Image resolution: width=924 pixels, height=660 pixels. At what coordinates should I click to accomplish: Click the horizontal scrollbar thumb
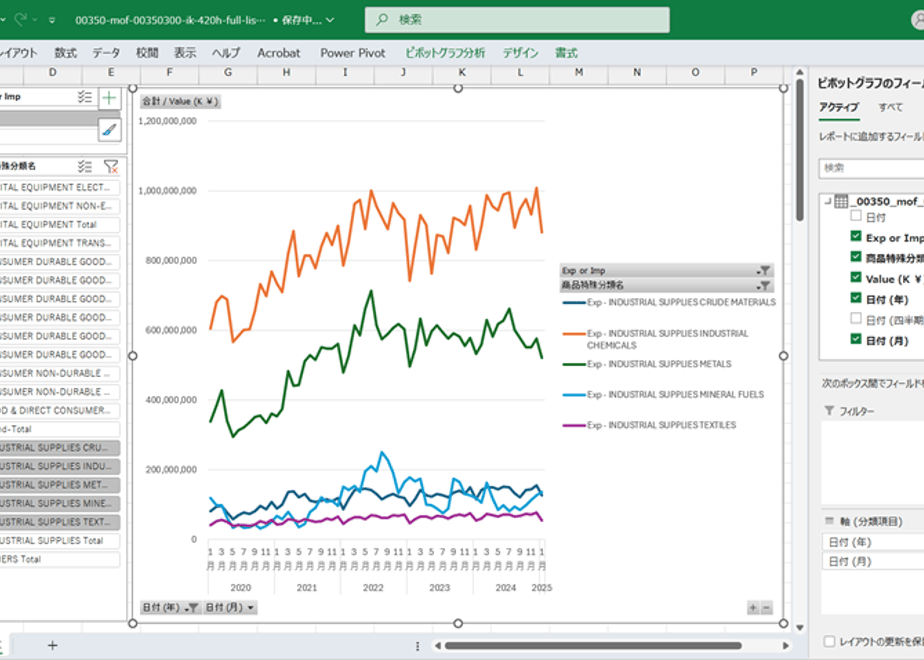[593, 646]
